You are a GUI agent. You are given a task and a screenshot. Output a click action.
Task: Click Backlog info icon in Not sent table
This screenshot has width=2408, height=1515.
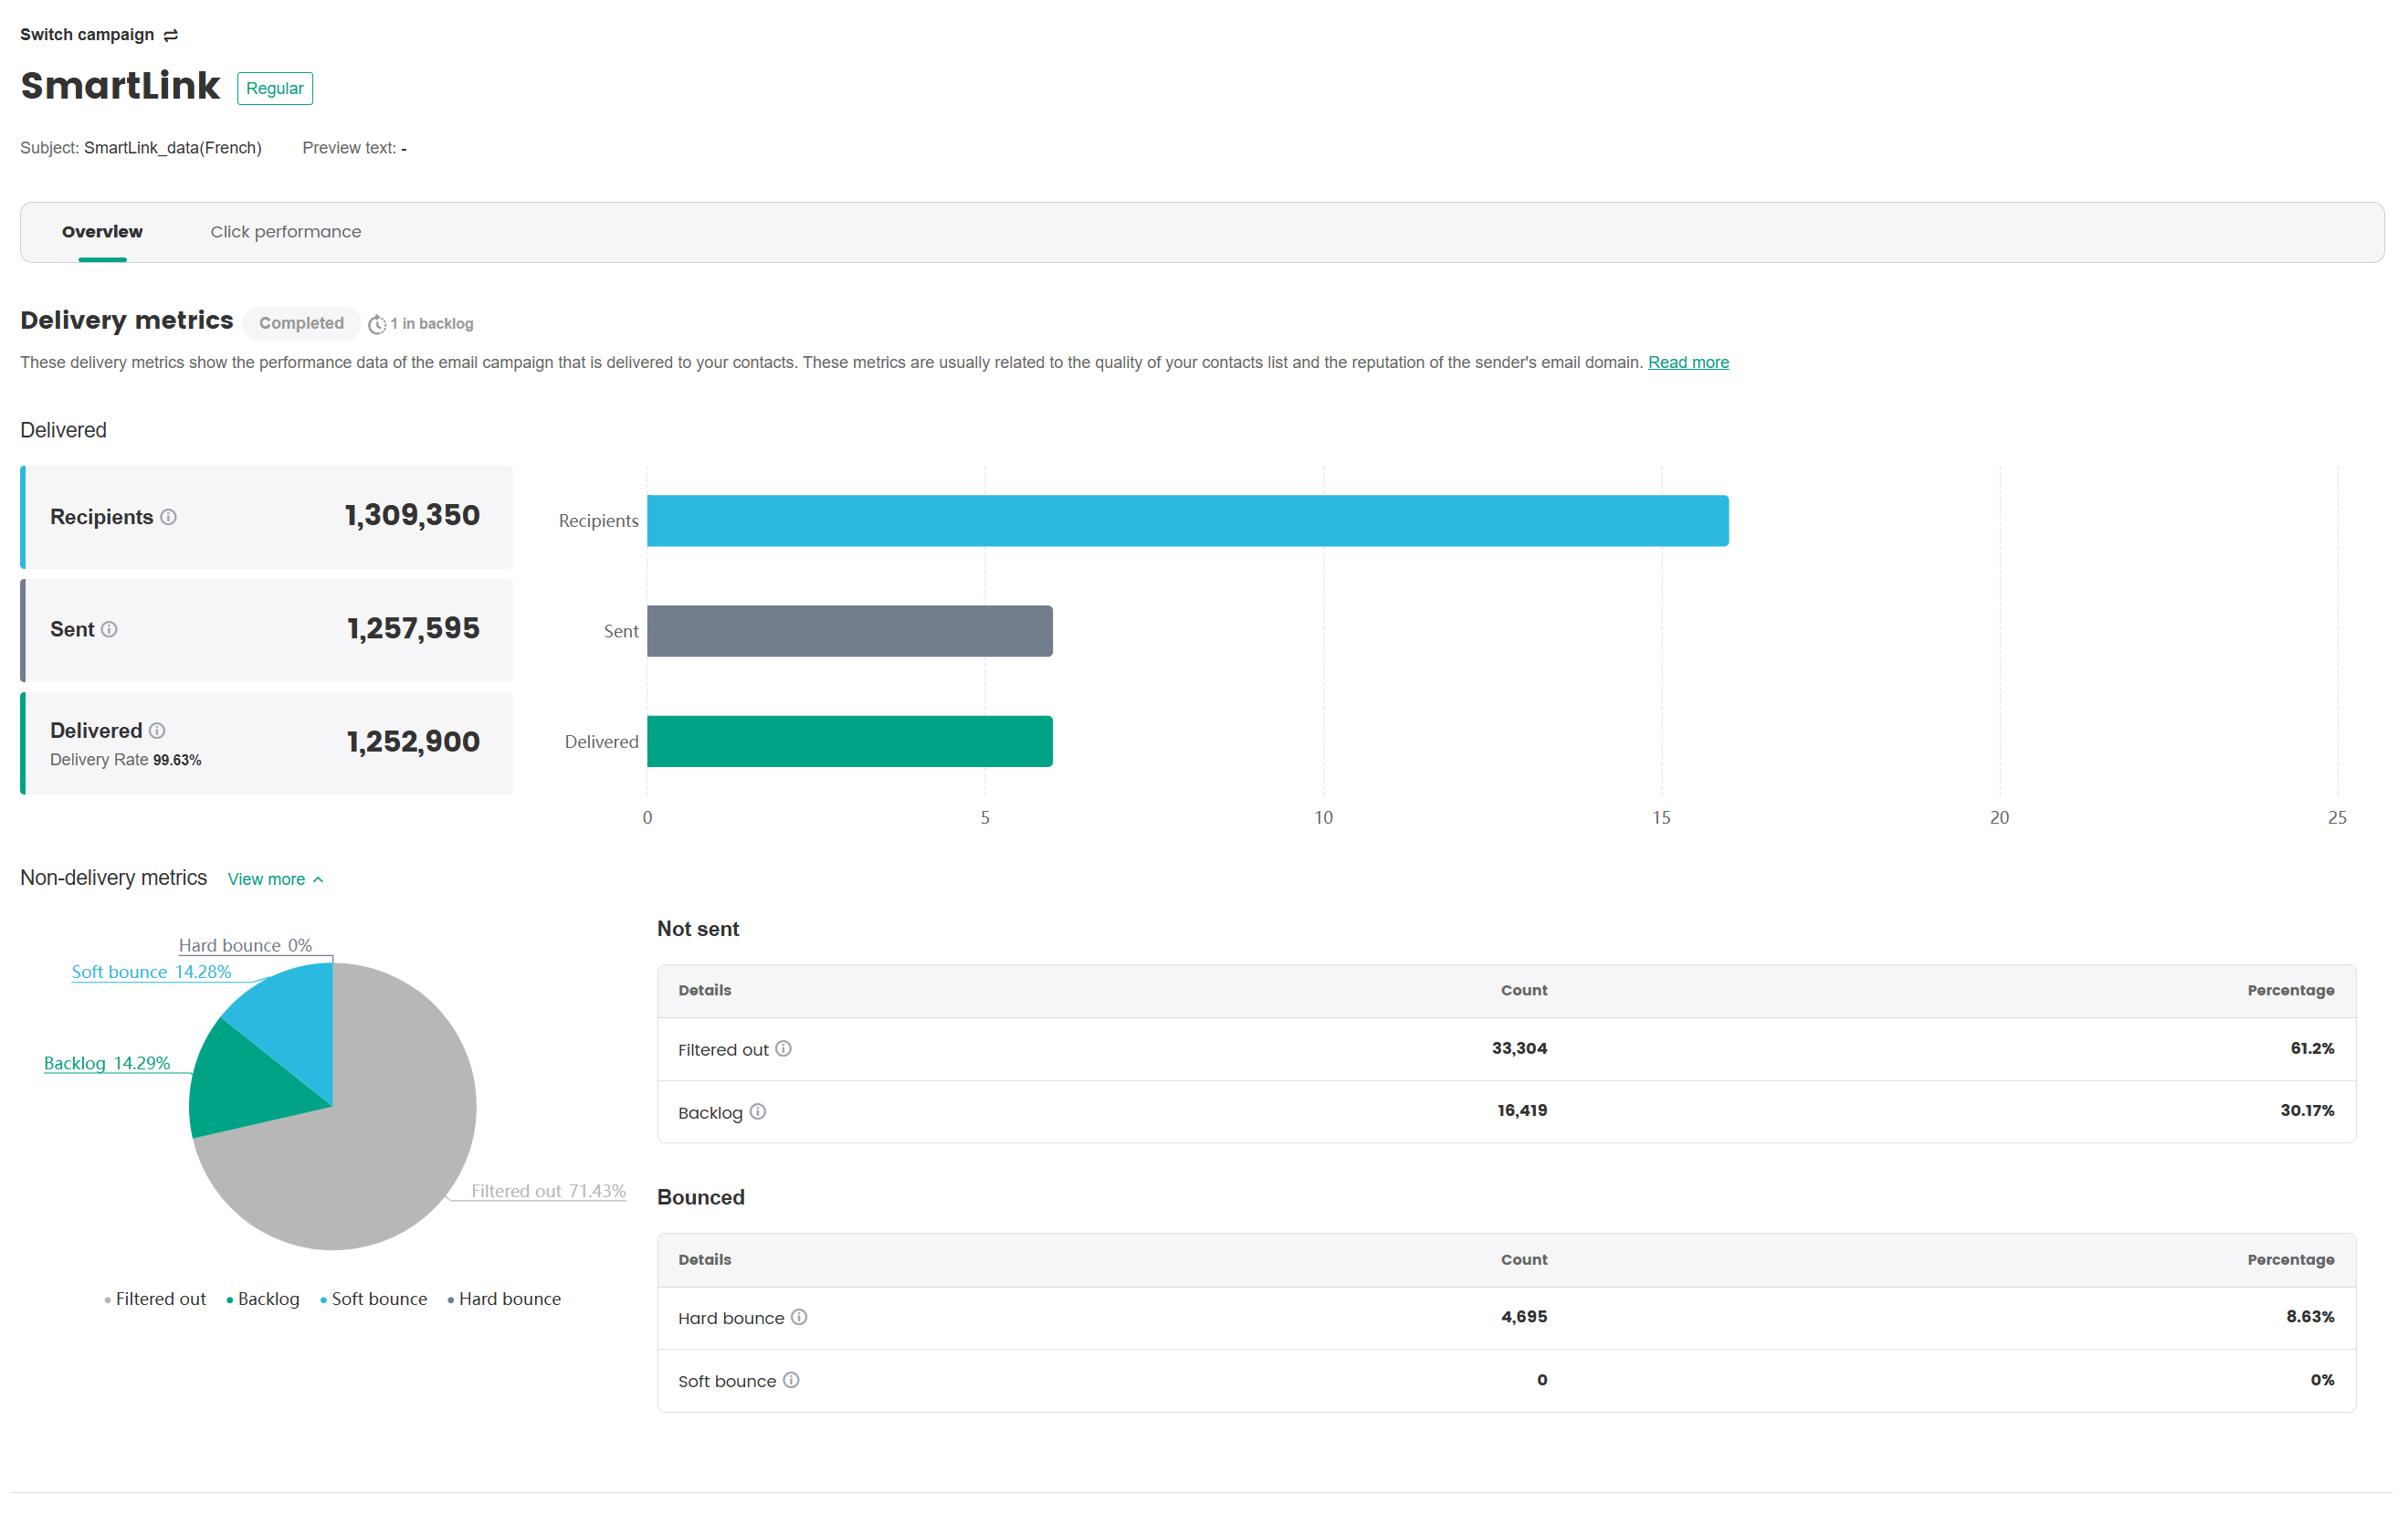758,1112
